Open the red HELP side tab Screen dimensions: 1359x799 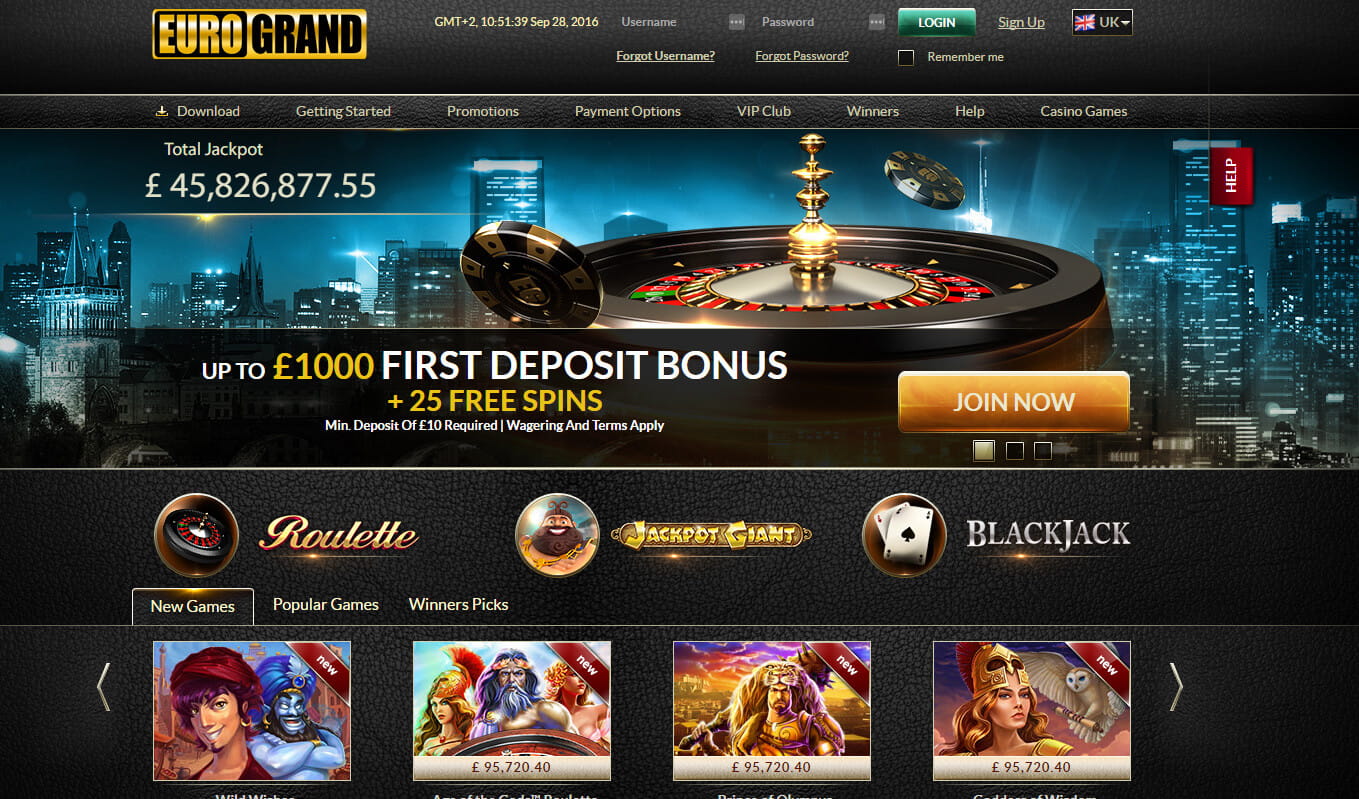1231,176
